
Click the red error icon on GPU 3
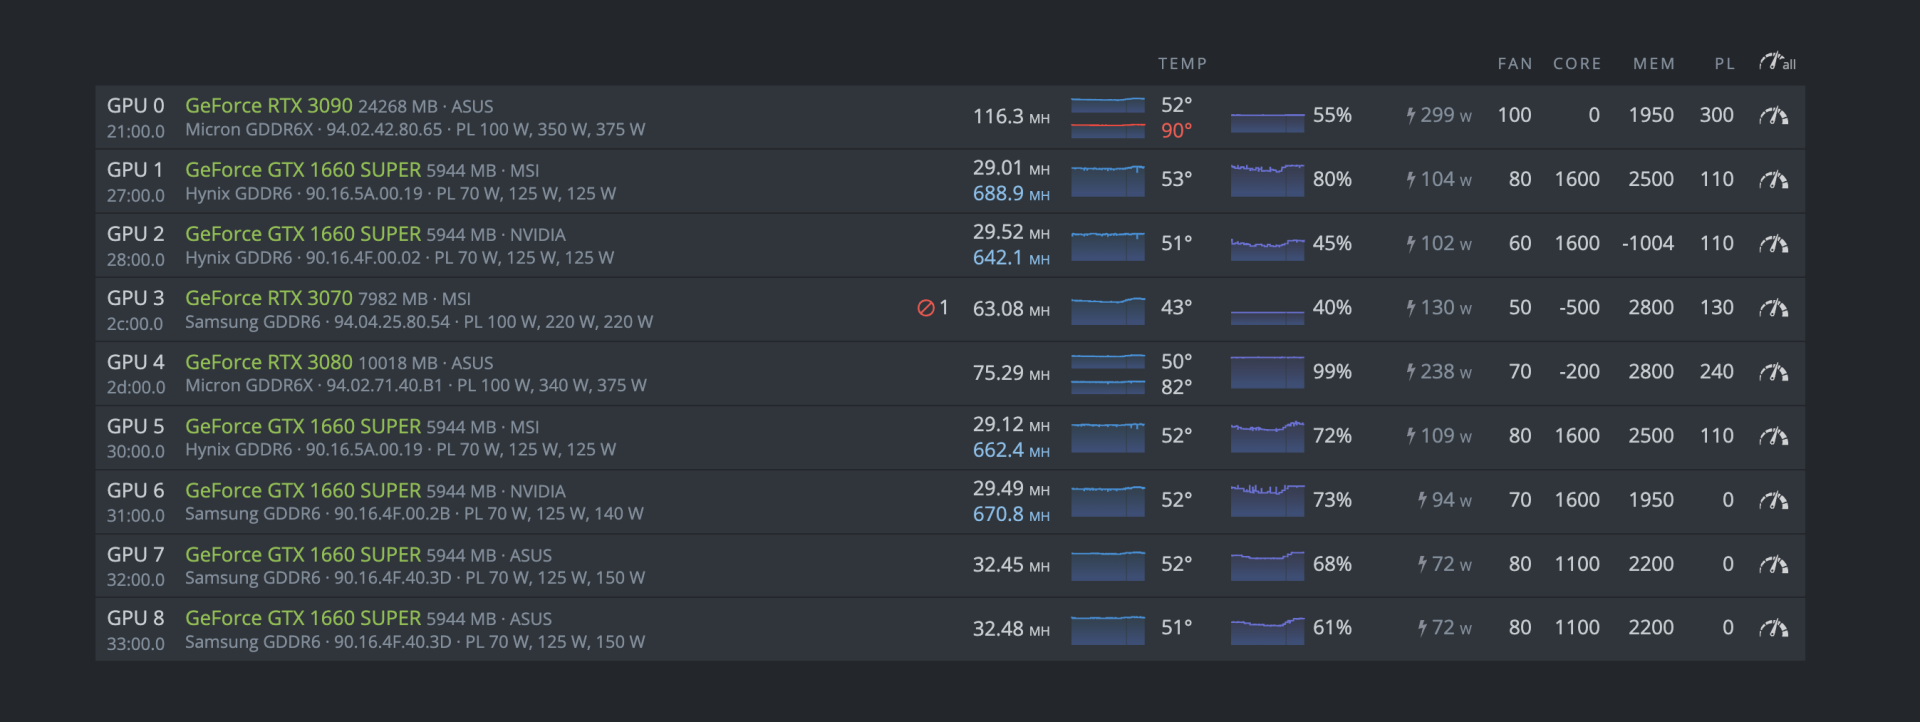[925, 308]
